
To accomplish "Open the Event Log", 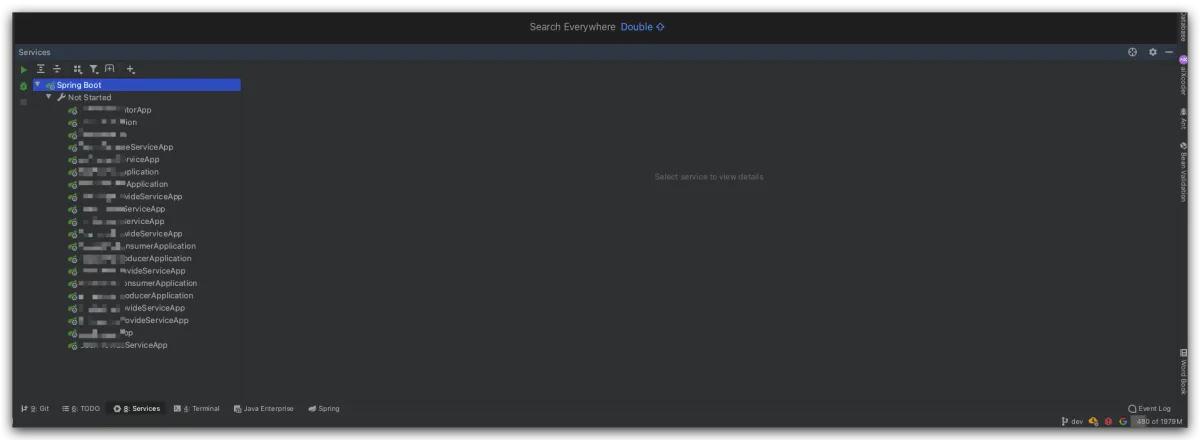I will tap(1149, 409).
